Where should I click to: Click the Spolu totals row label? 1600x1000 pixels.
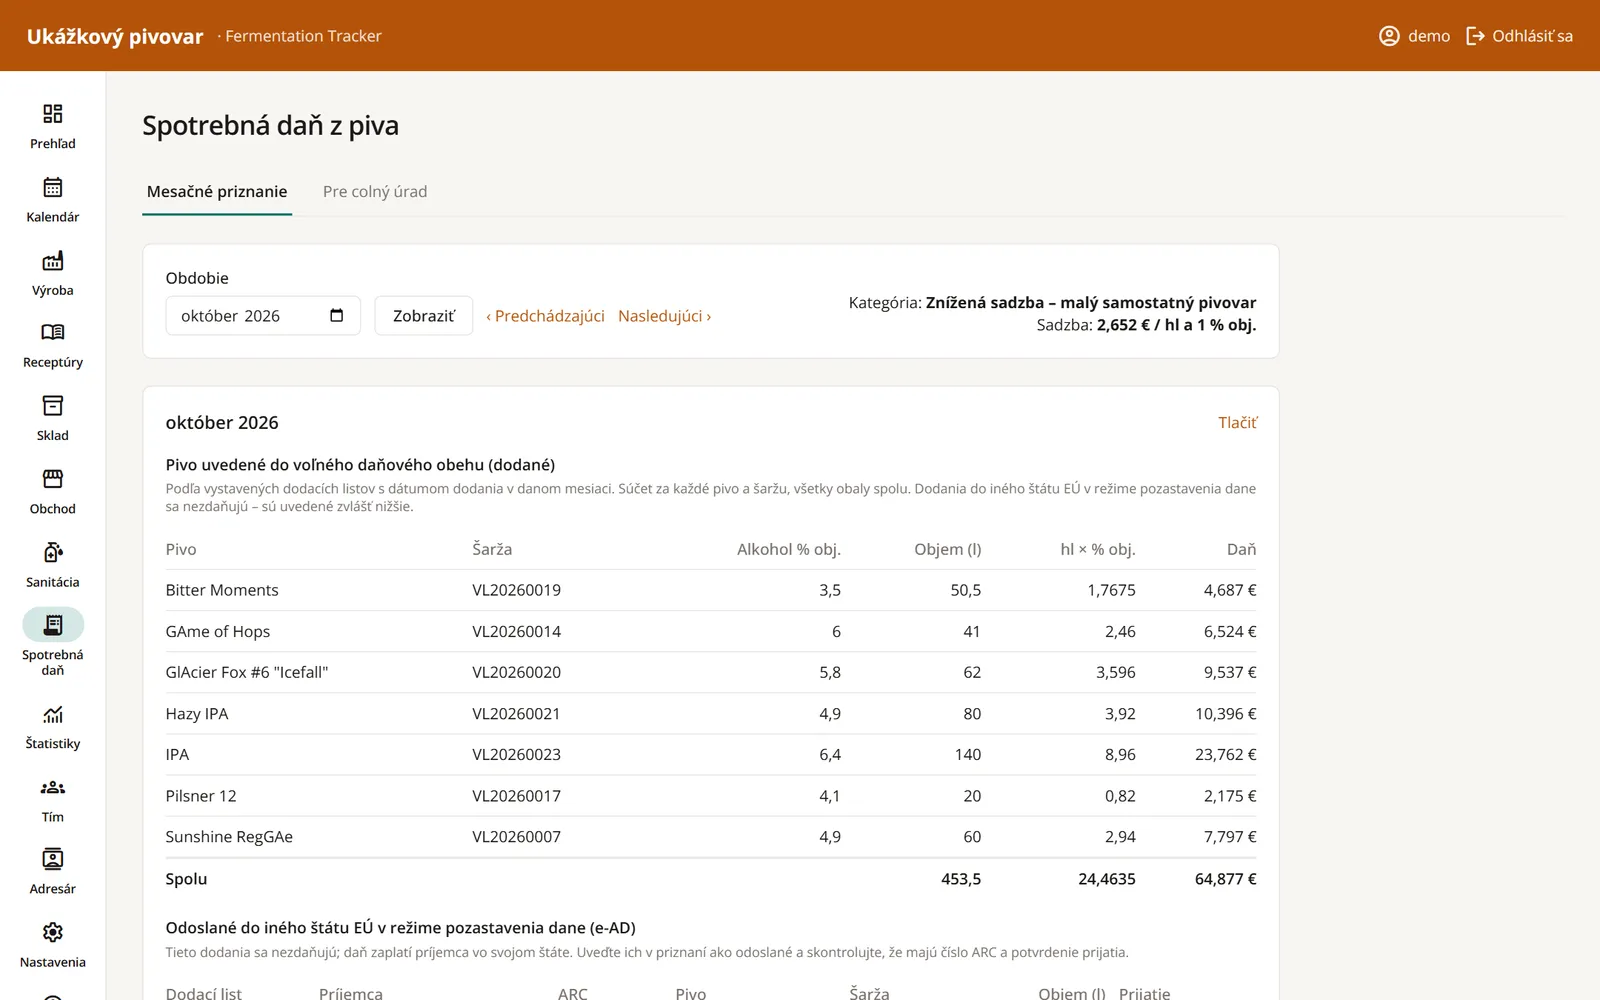pyautogui.click(x=186, y=879)
